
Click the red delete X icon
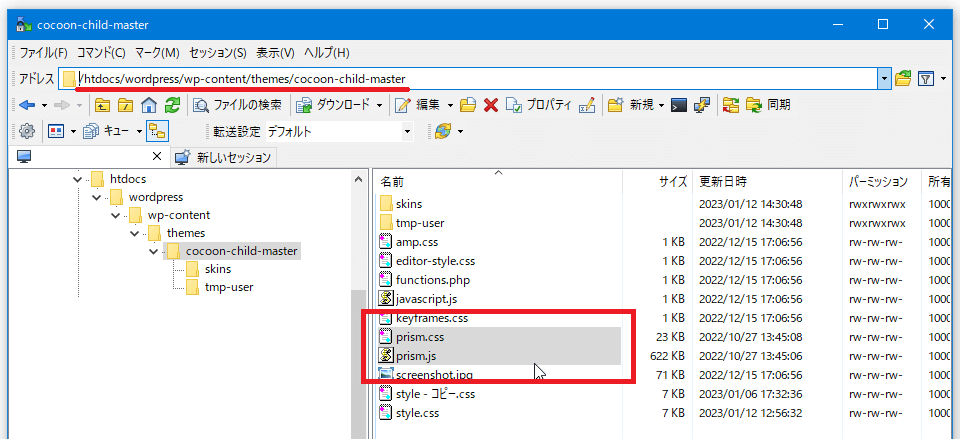491,105
